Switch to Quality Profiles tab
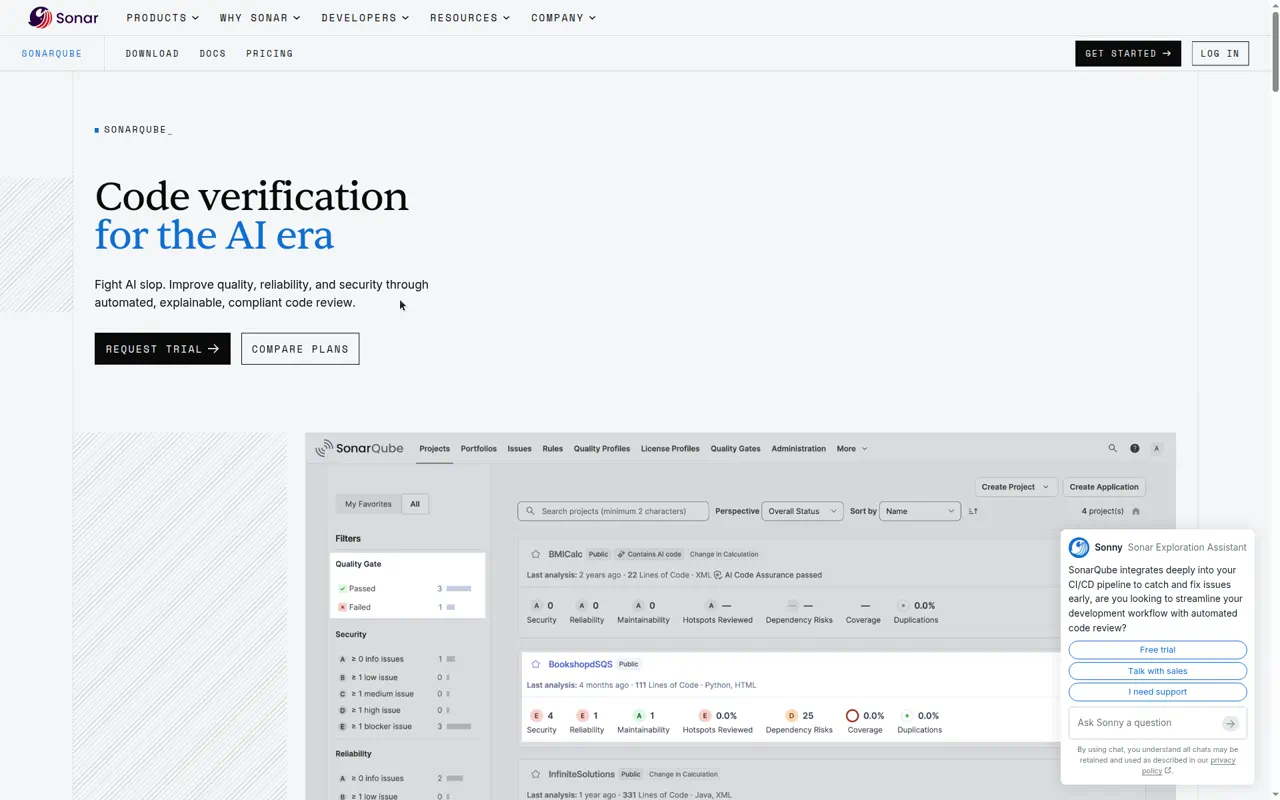The image size is (1280, 800). (x=602, y=449)
